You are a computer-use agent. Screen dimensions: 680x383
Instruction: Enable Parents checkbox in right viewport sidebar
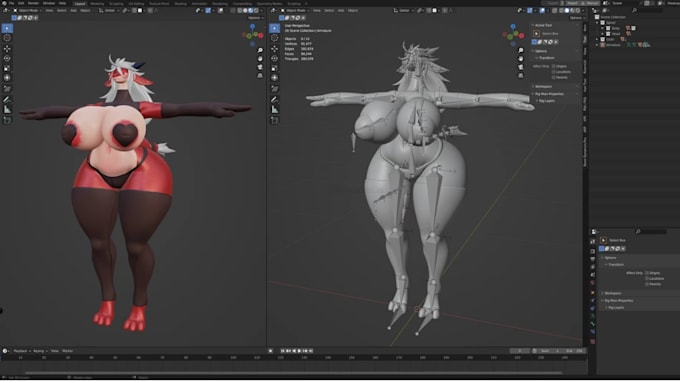(554, 77)
